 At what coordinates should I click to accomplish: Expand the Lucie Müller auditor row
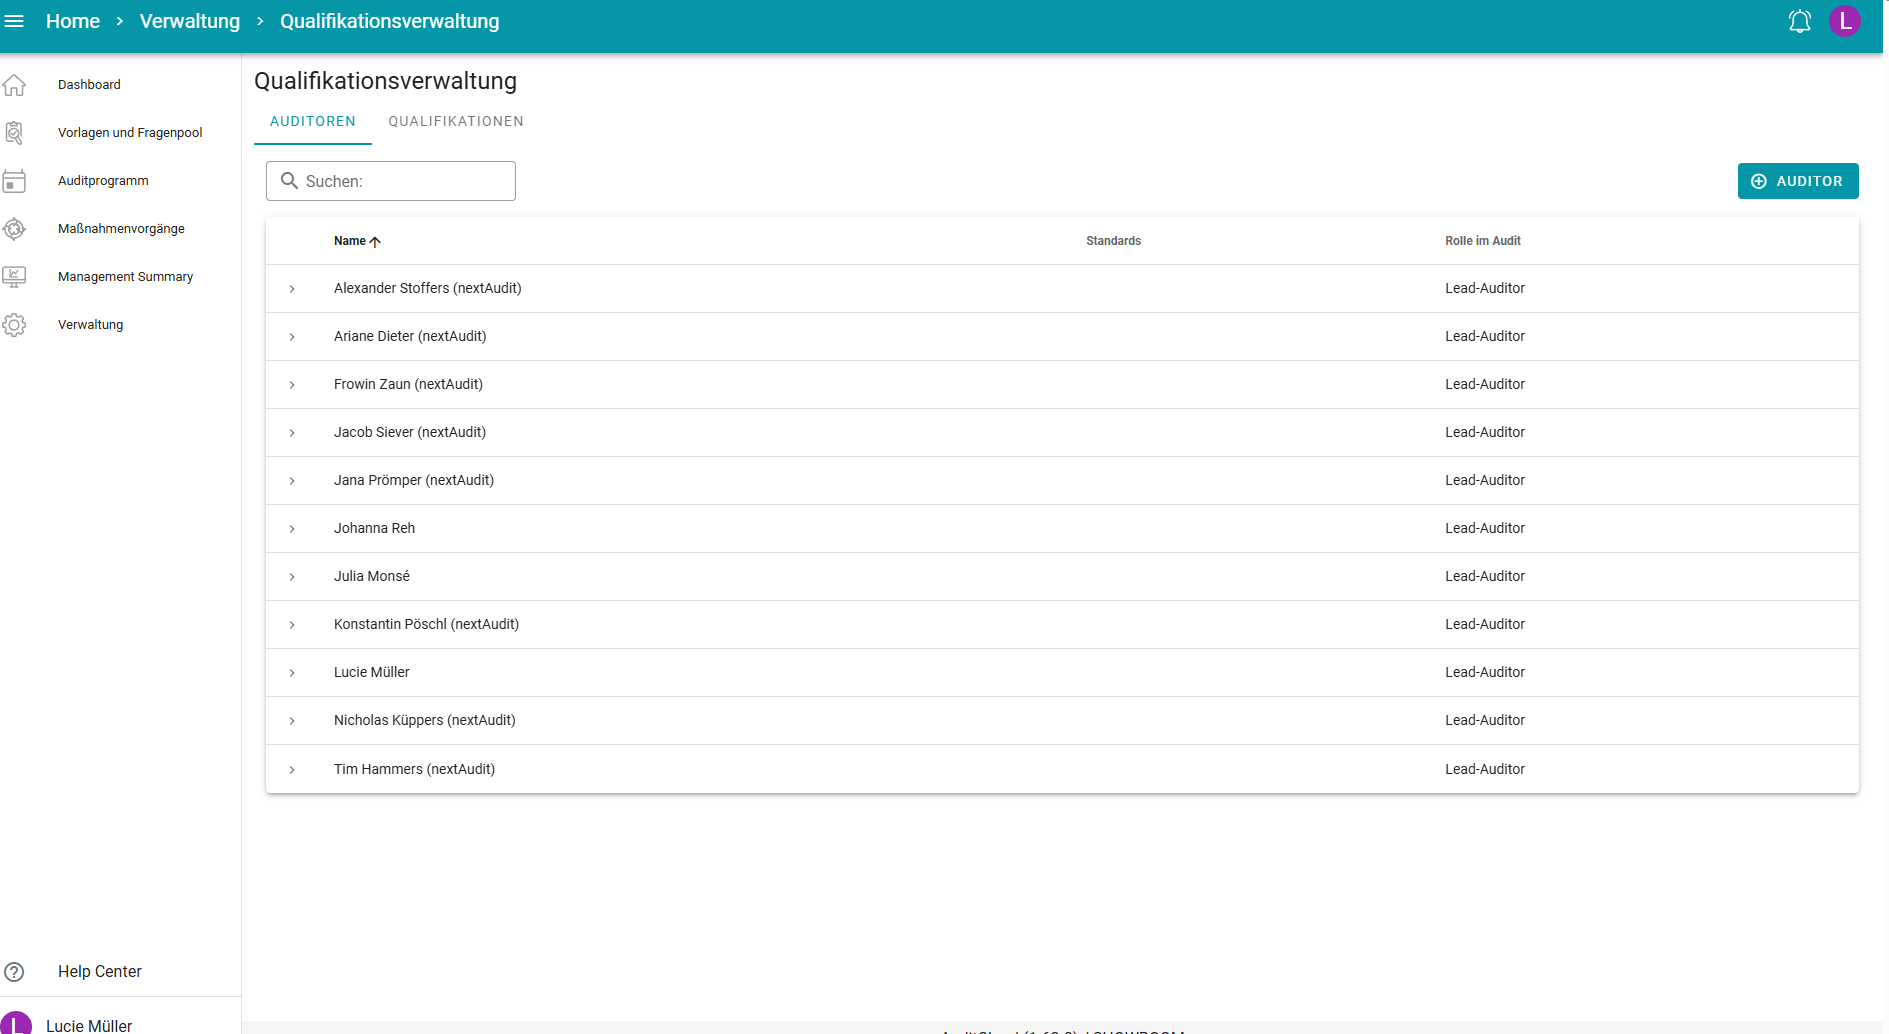pyautogui.click(x=292, y=673)
